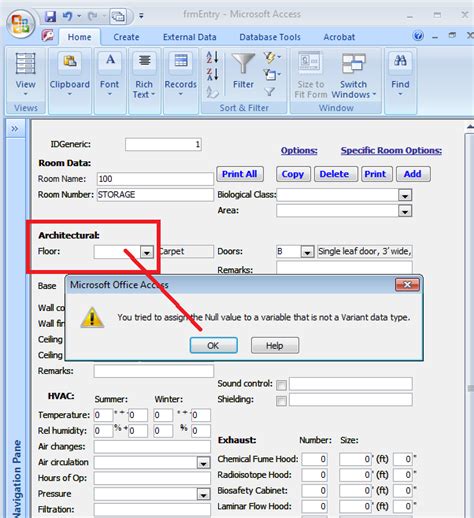Open Records group in ribbon

point(180,75)
